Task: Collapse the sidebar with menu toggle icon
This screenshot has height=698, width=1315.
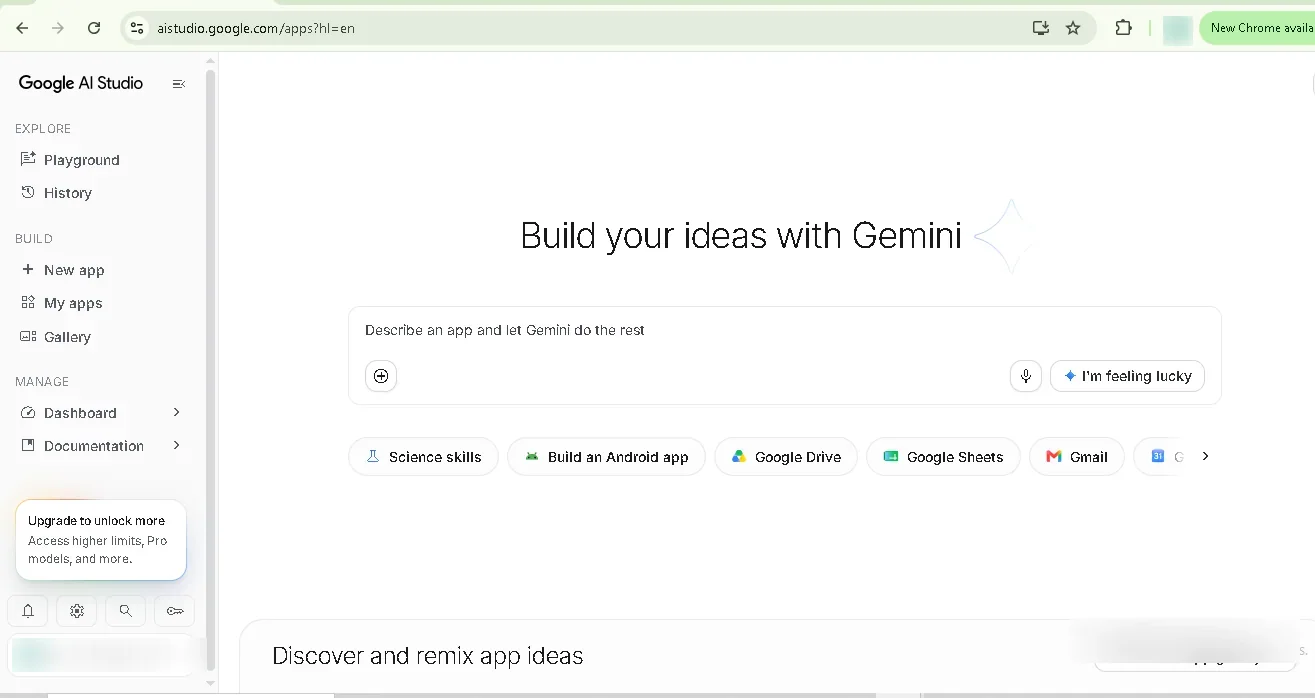Action: click(x=179, y=84)
